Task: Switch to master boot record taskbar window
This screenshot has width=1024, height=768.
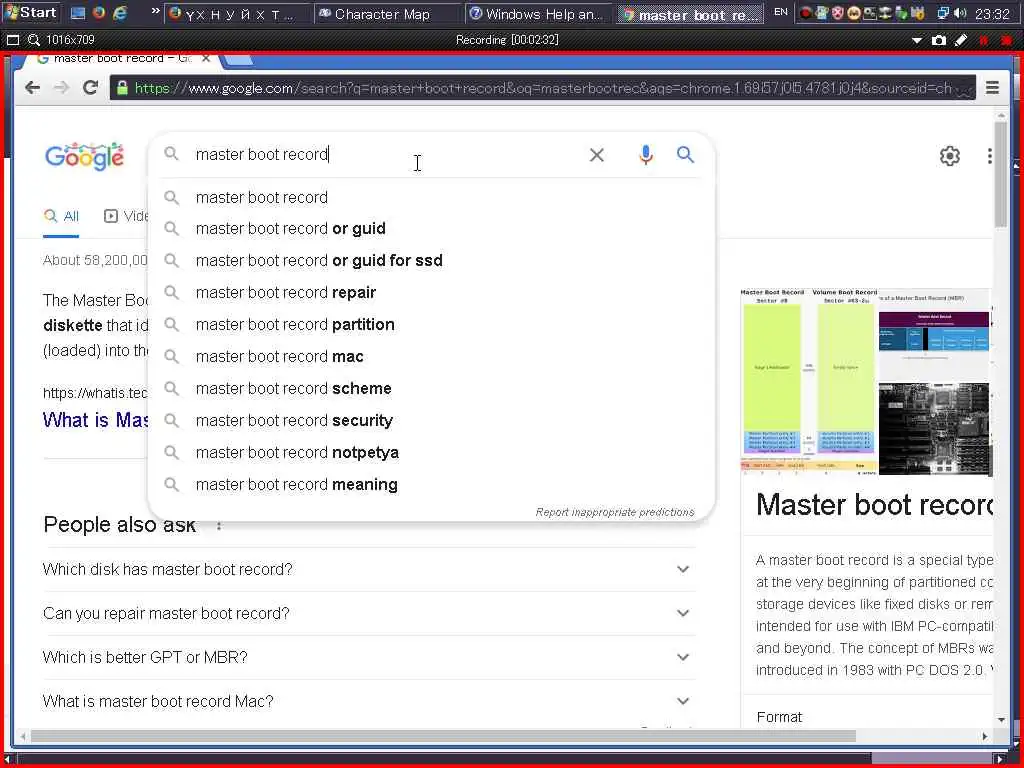Action: click(x=691, y=14)
